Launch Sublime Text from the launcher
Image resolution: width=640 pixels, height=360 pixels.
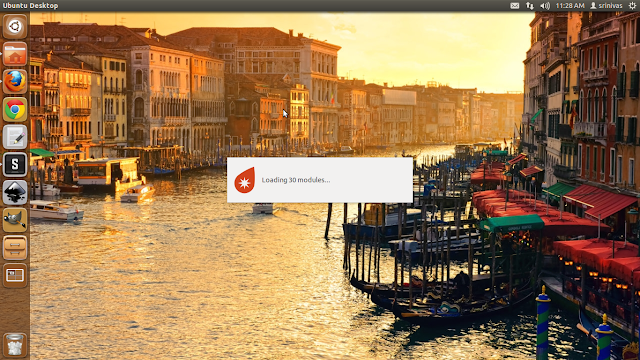[15, 164]
